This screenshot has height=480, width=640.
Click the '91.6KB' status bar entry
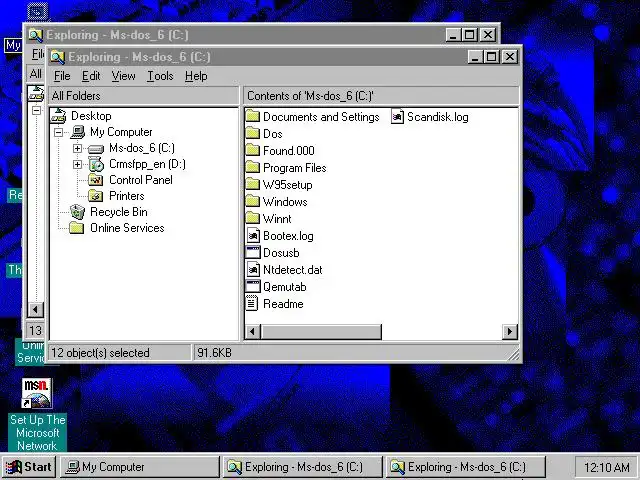[214, 353]
